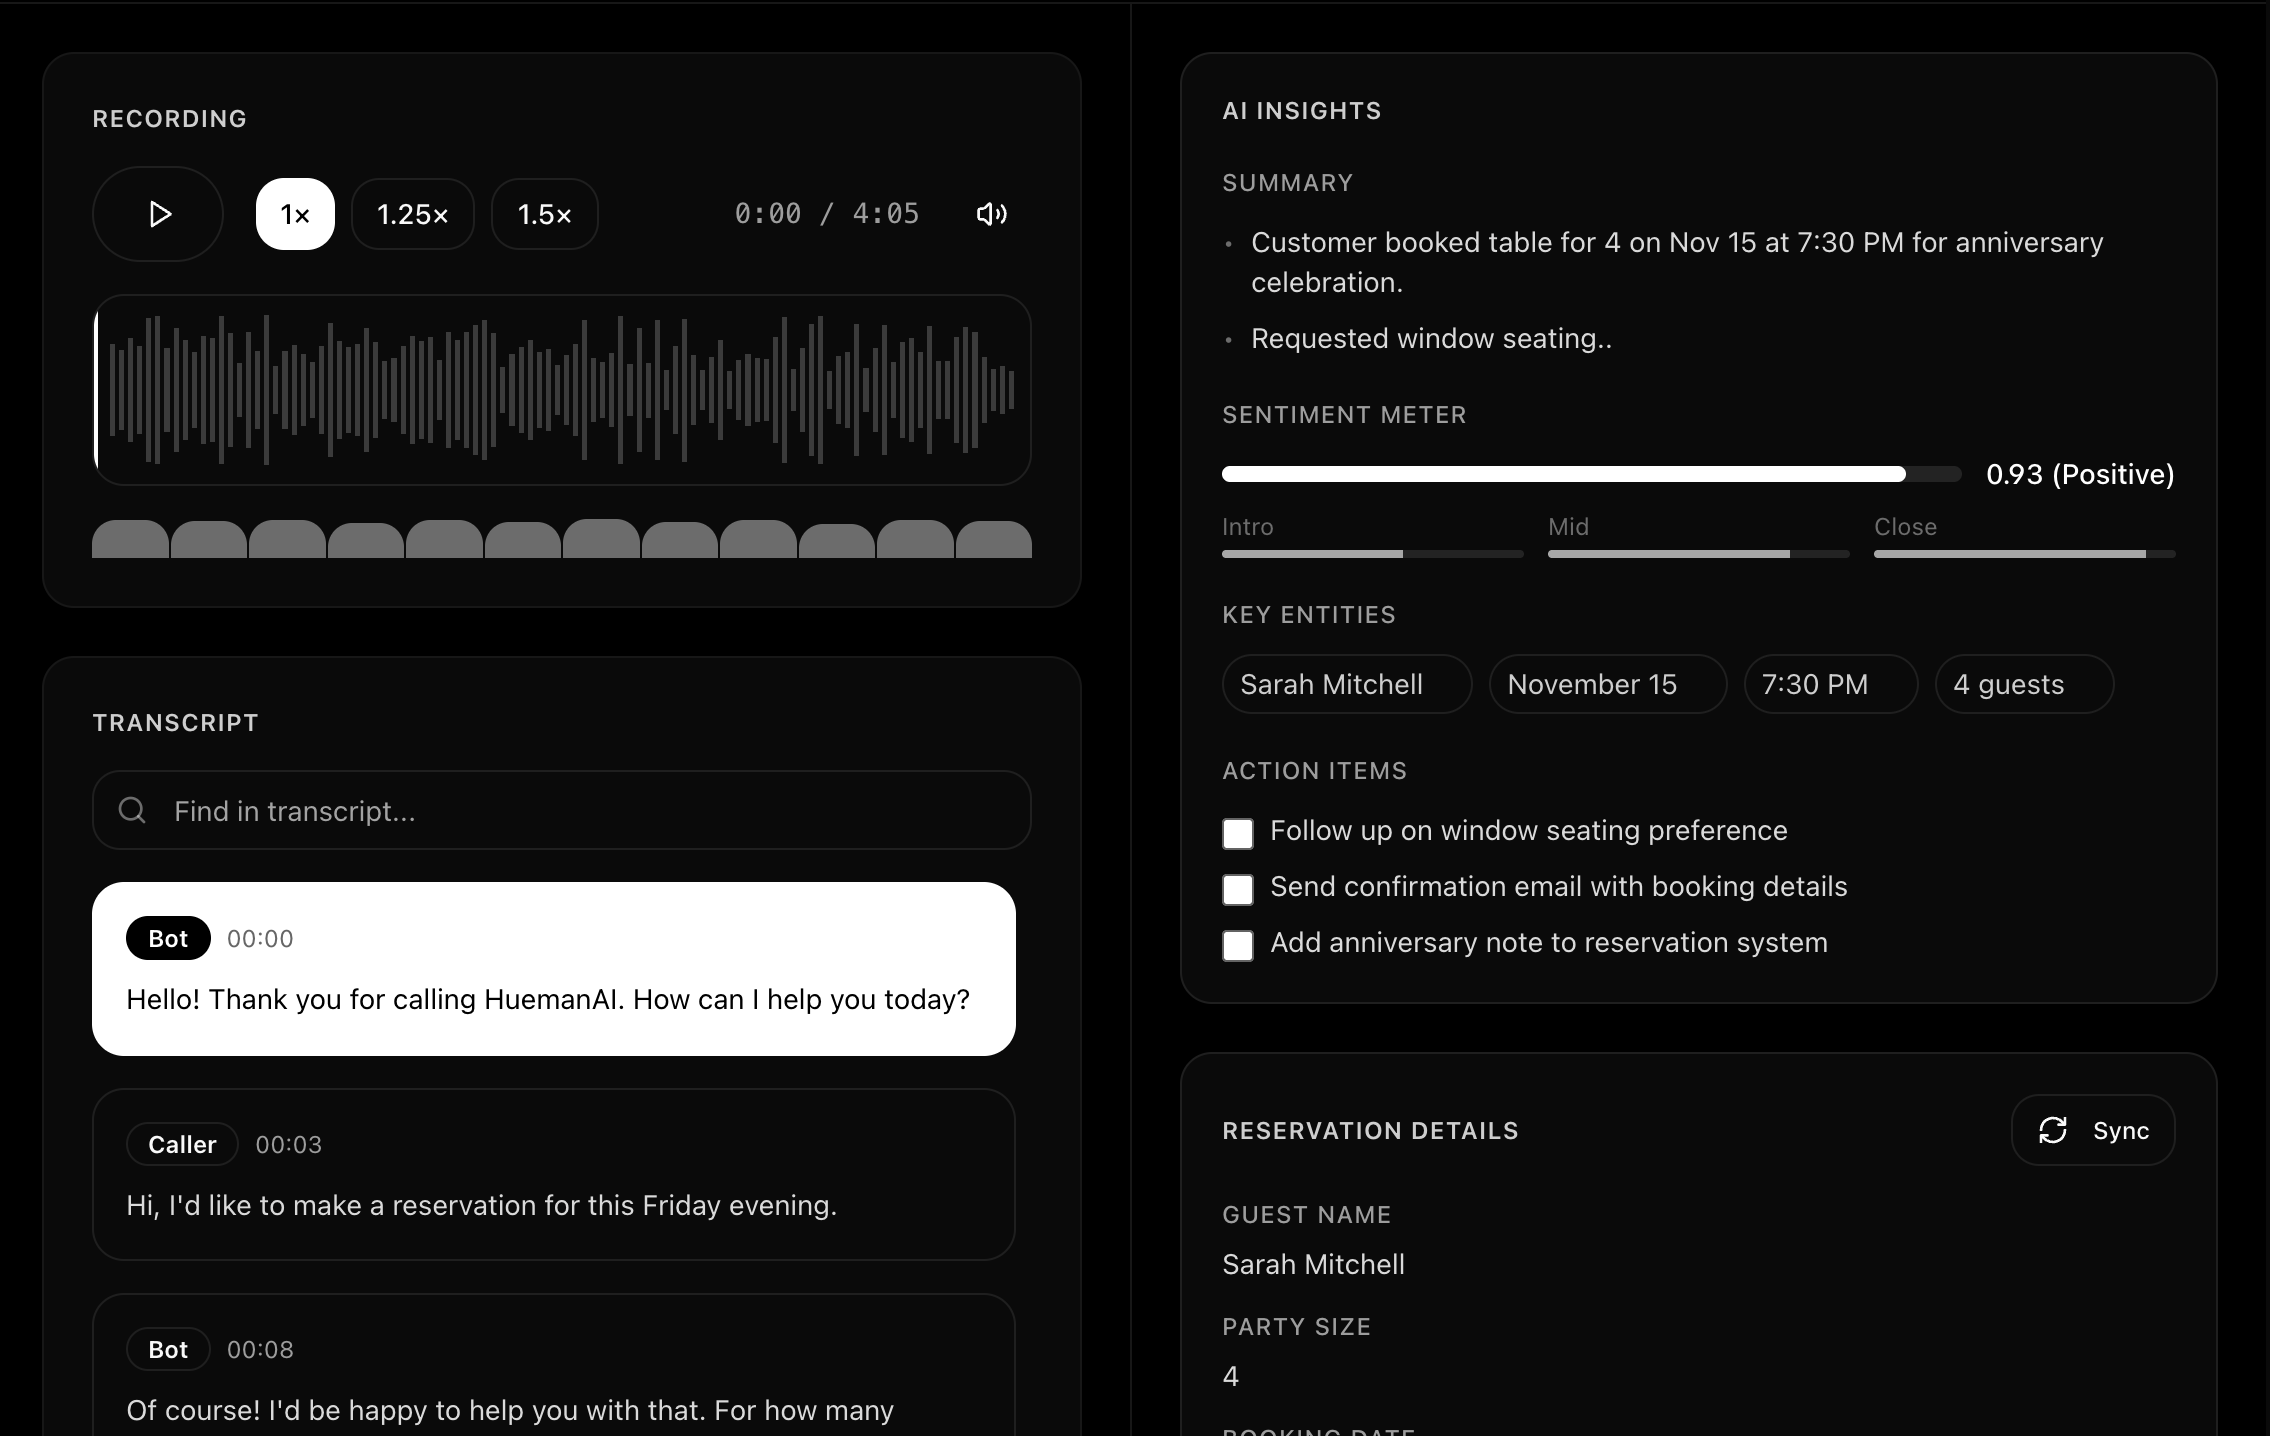
Task: Select the first chapter marker under the waveform
Action: (x=130, y=540)
